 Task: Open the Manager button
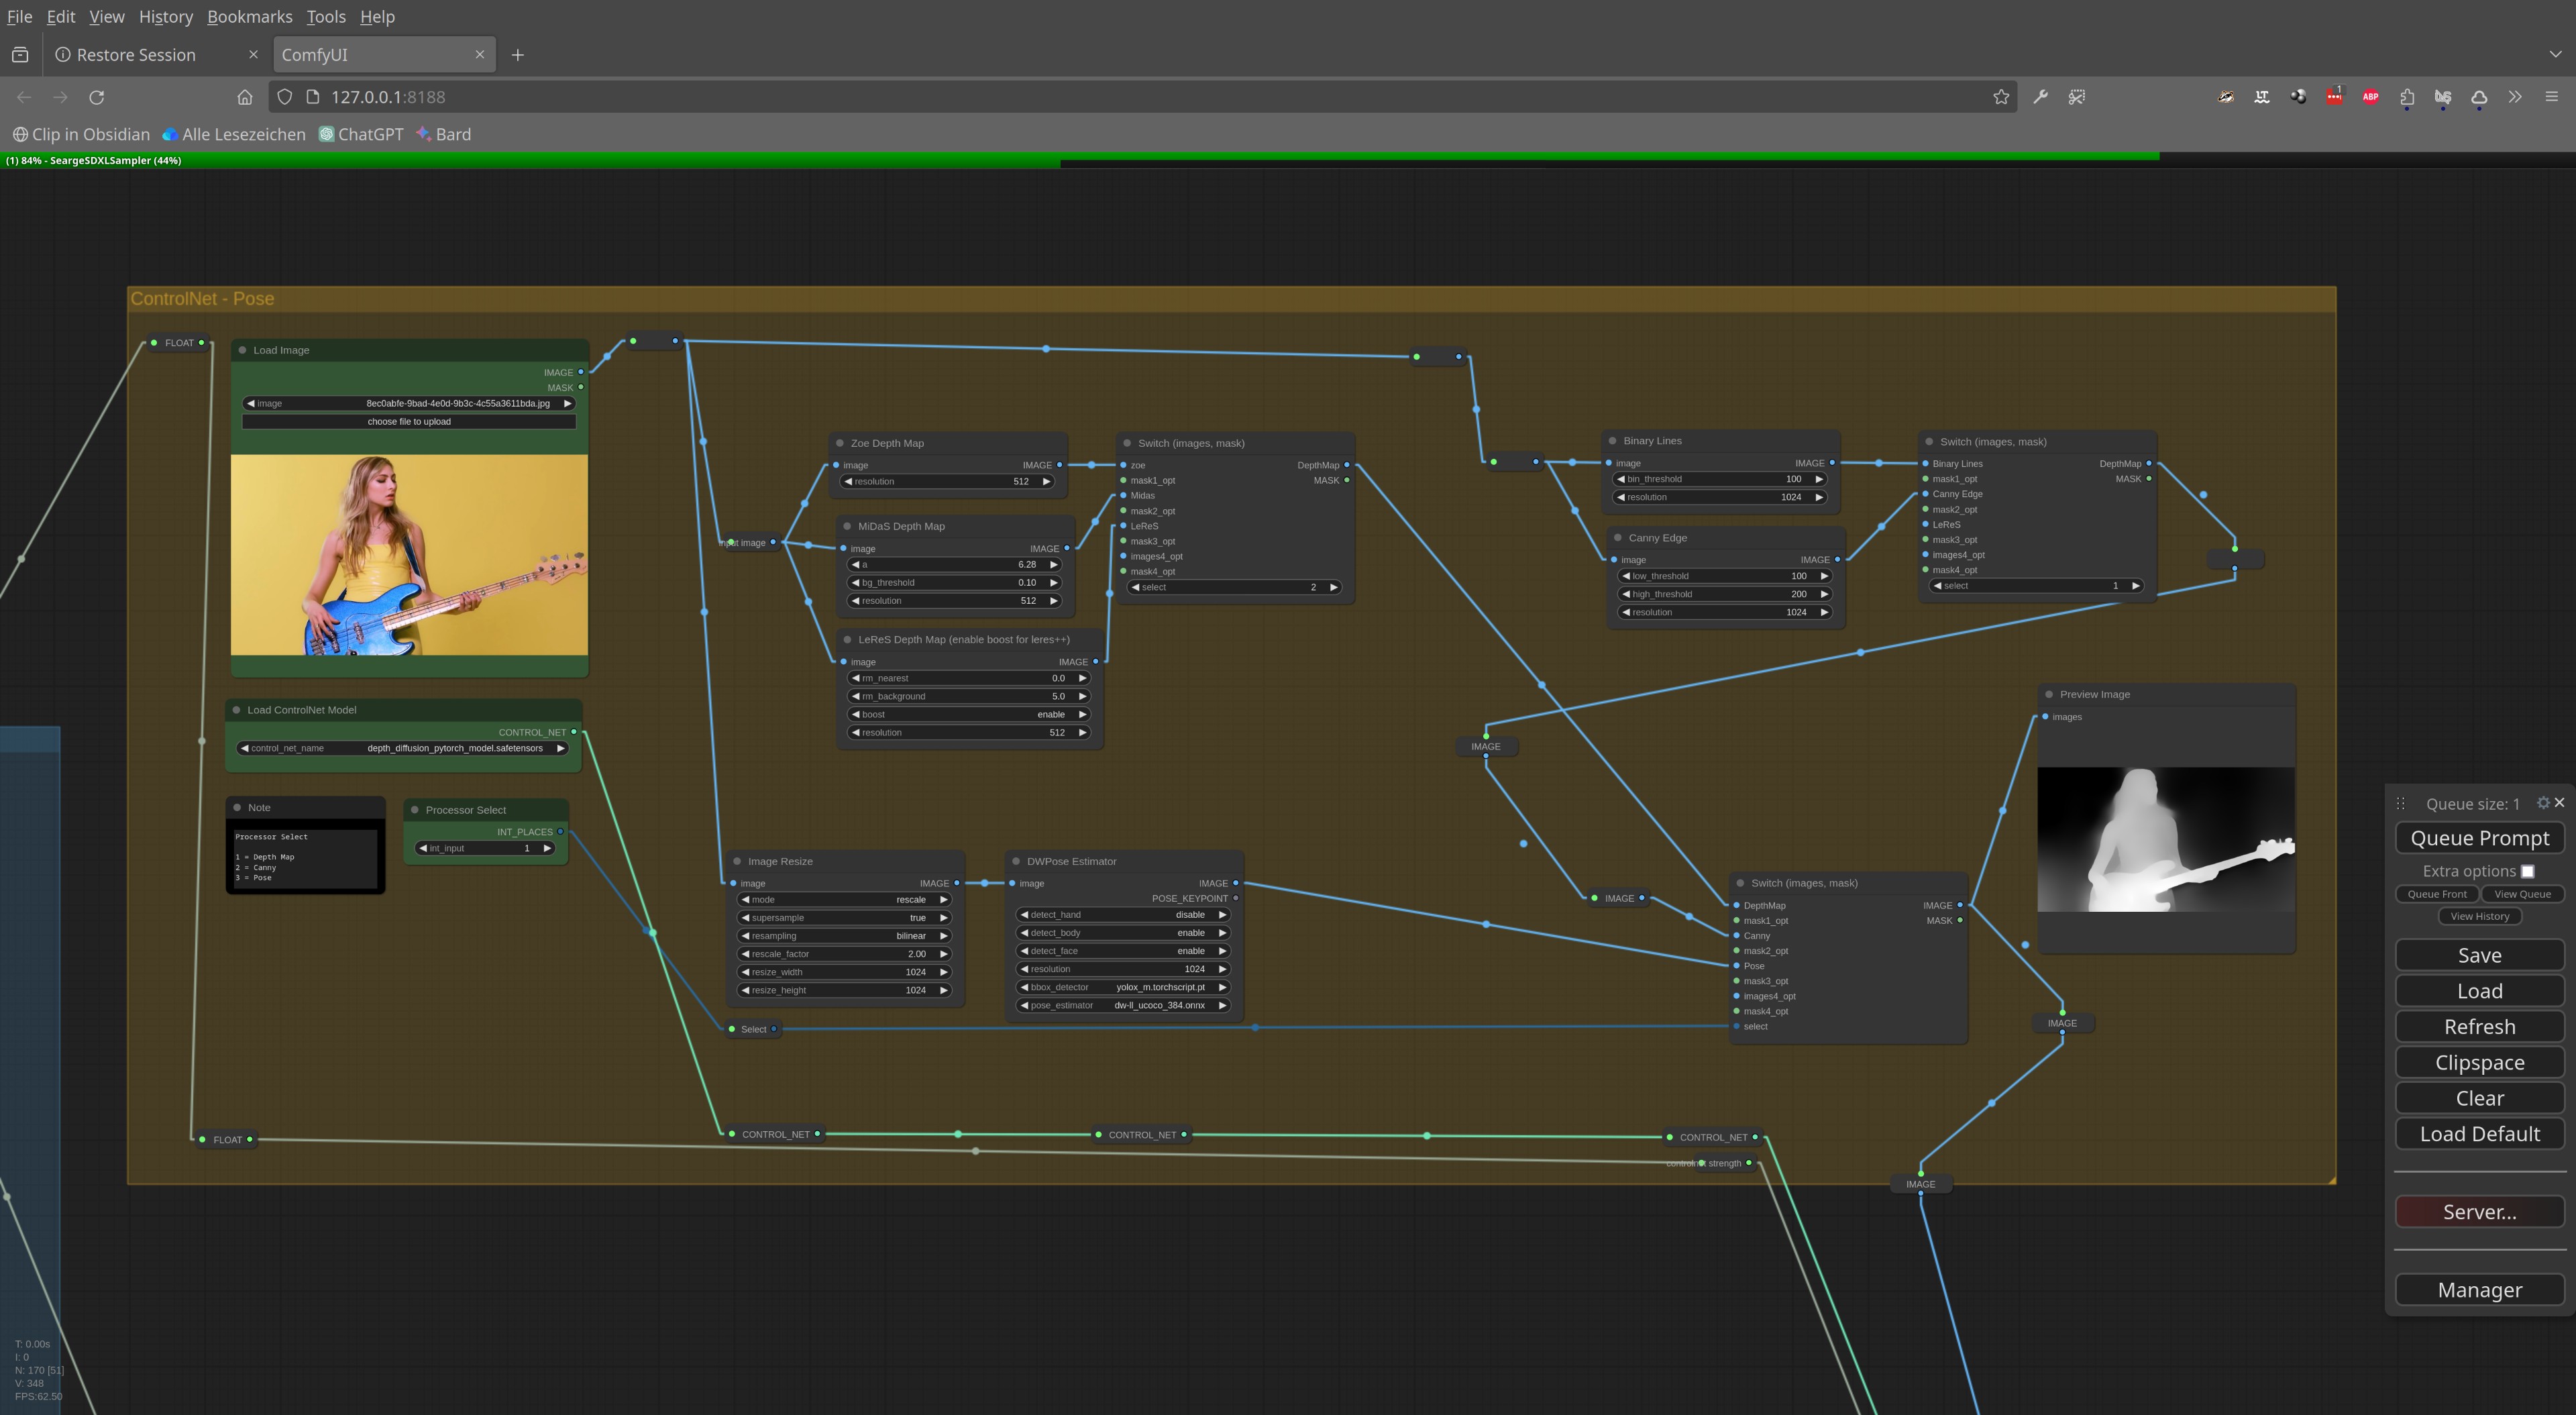(2479, 1290)
